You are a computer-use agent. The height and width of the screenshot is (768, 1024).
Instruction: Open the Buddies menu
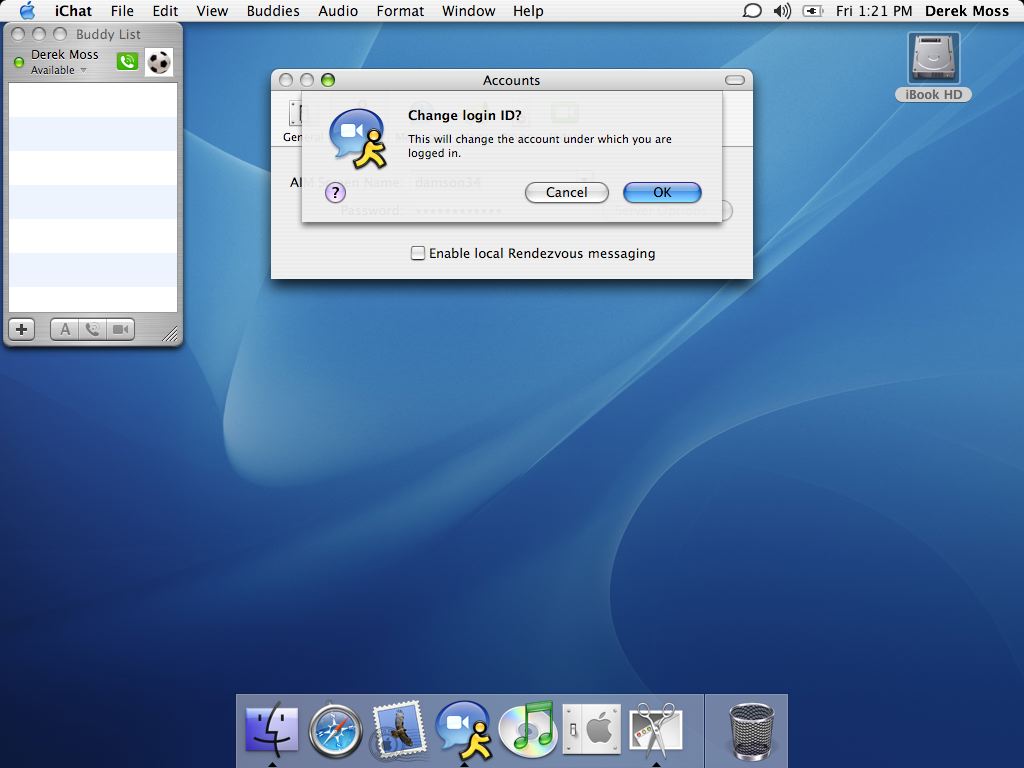(273, 11)
